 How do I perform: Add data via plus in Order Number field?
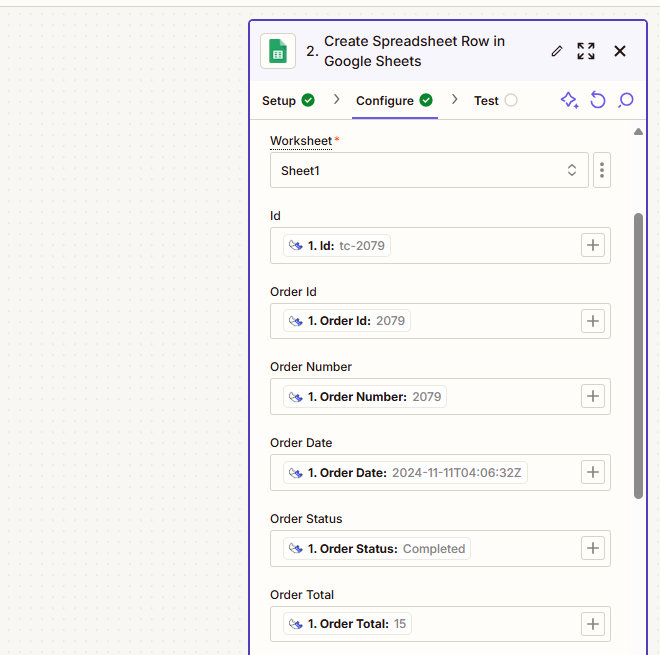593,397
